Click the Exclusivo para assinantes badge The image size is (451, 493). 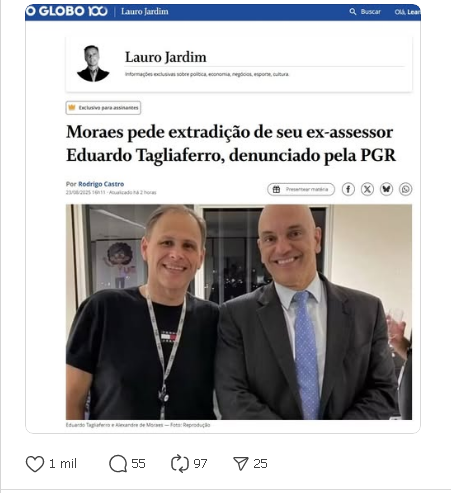click(103, 108)
